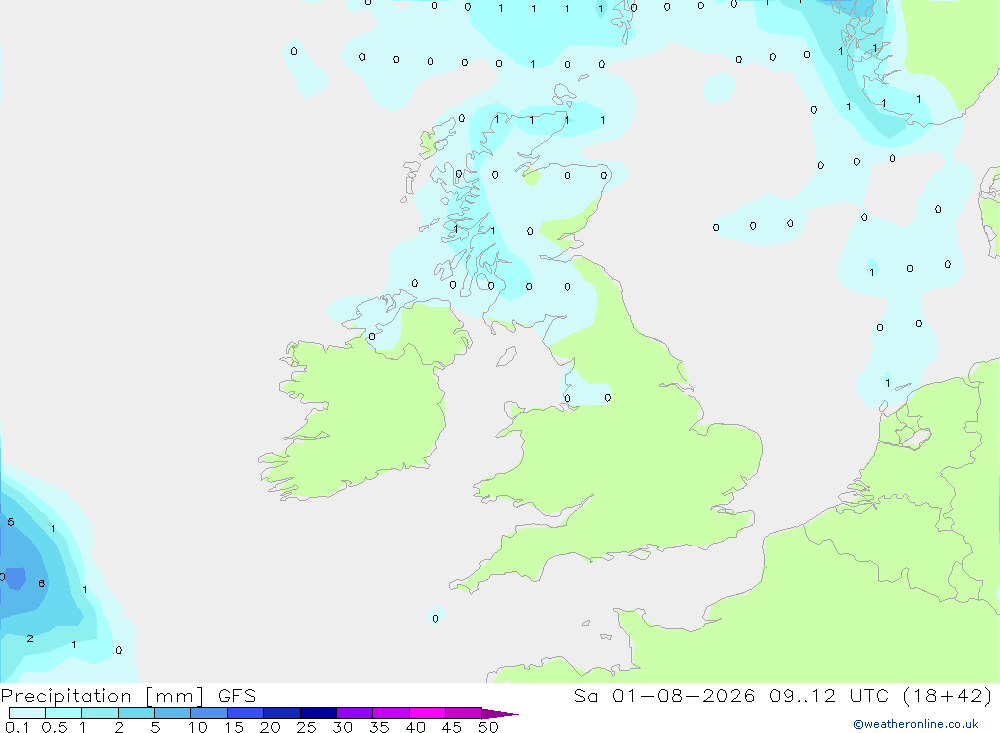Click the over-50 mm arrow legend tip
The image size is (1000, 733).
[500, 714]
